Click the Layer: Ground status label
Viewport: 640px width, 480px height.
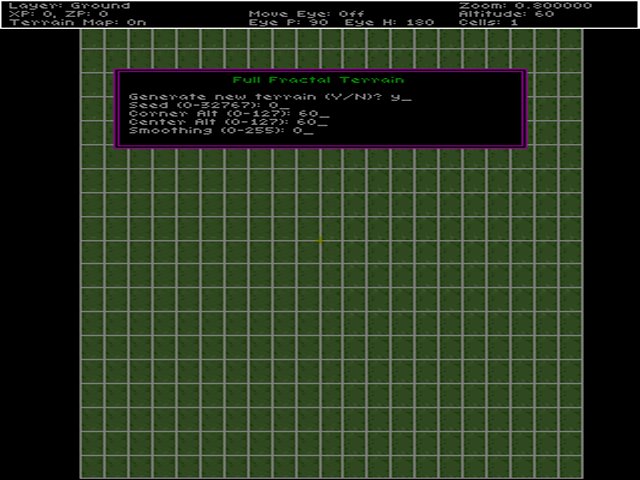[x=69, y=6]
